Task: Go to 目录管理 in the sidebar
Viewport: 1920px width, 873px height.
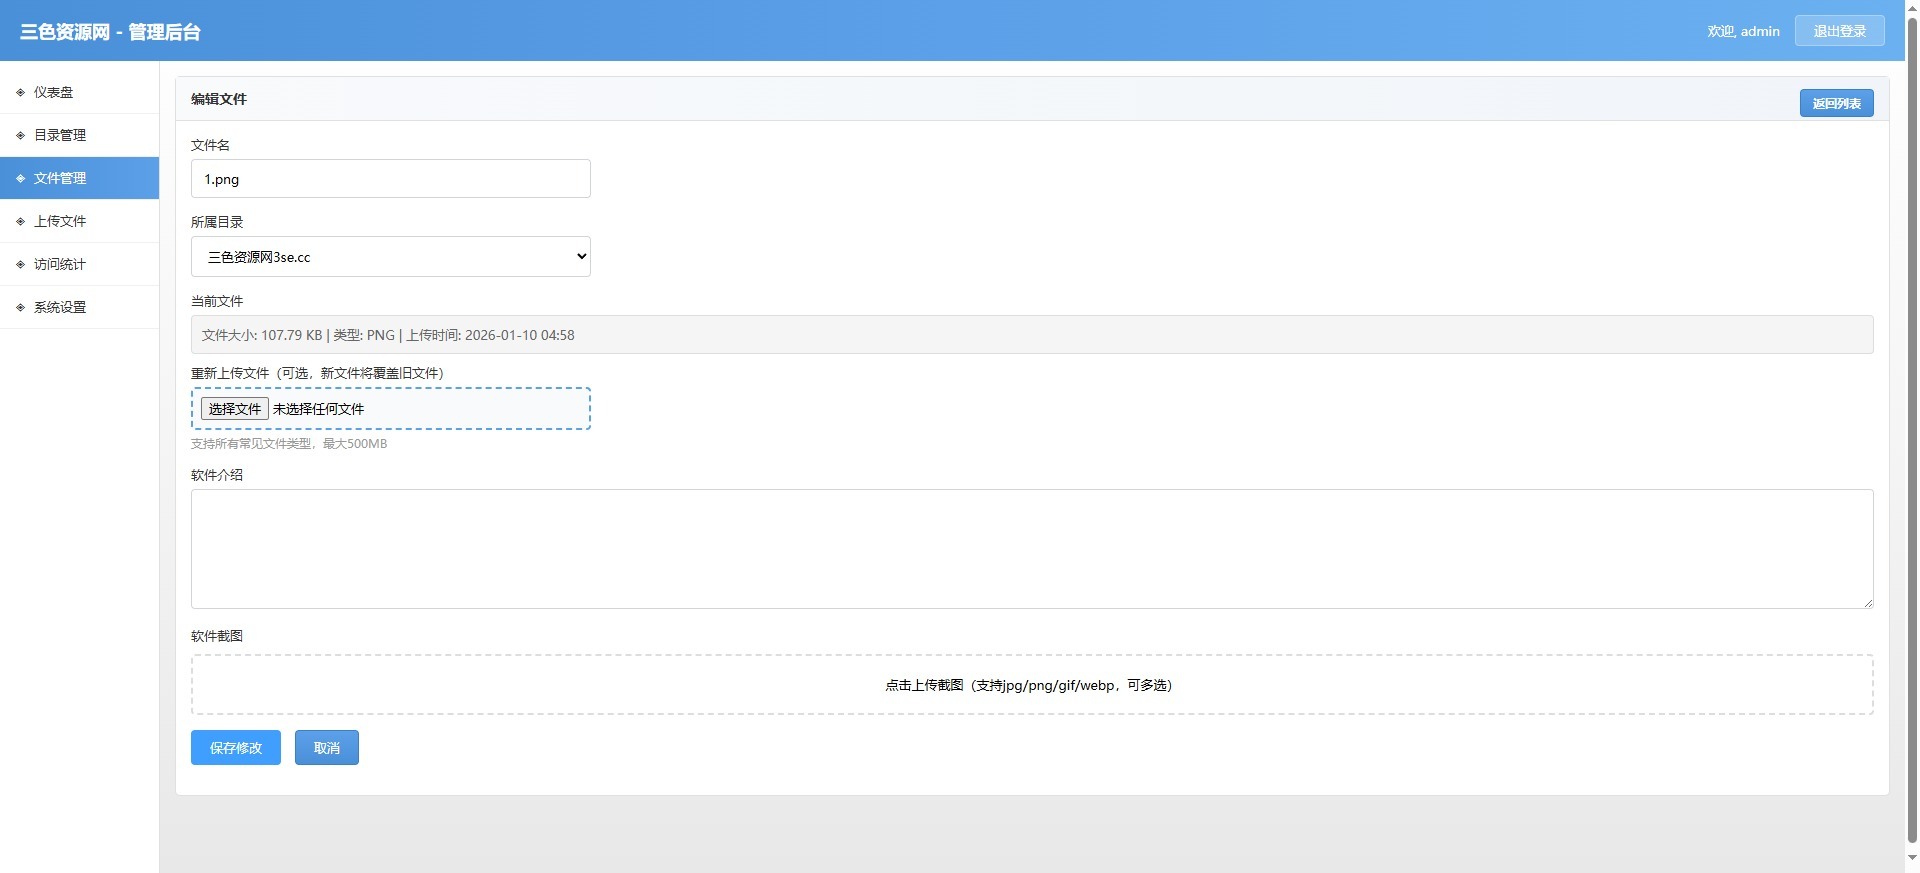Action: coord(60,135)
